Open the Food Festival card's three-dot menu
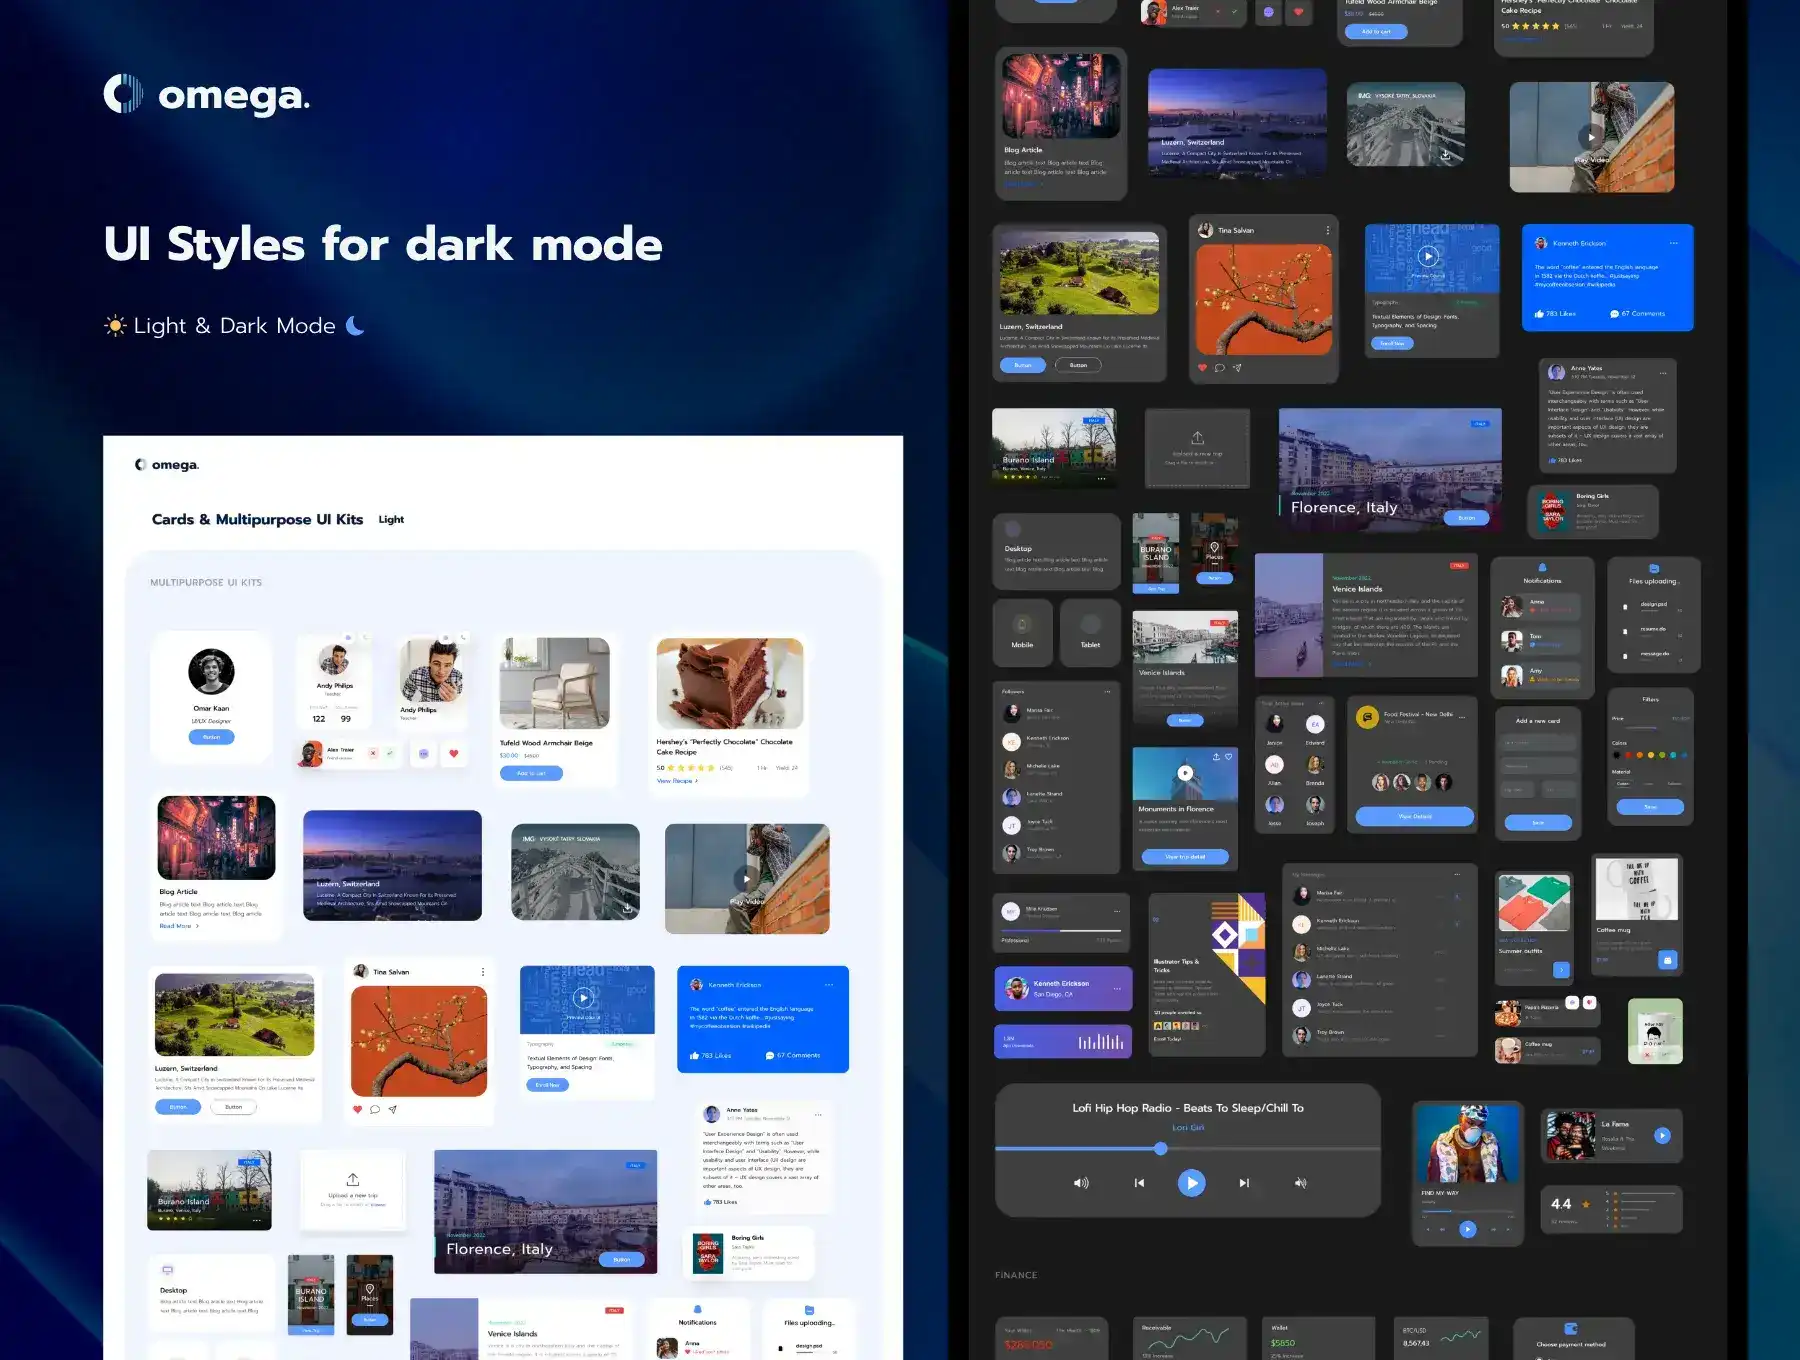Viewport: 1800px width, 1360px height. (1462, 716)
